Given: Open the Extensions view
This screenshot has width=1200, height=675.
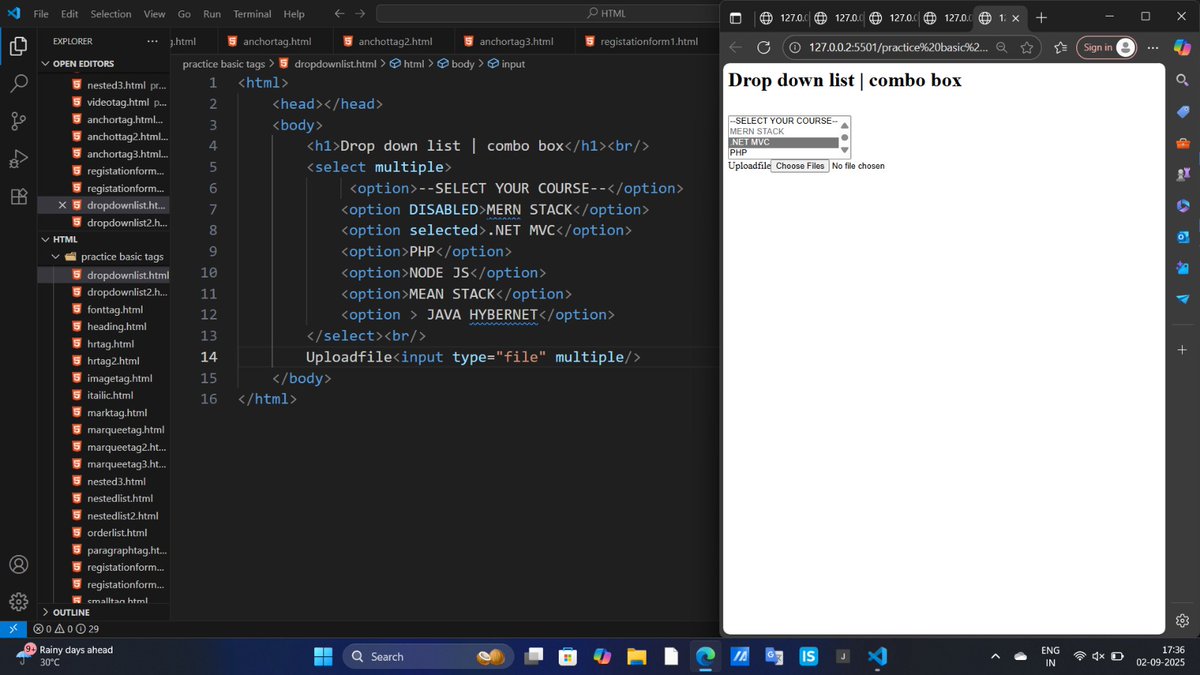Looking at the screenshot, I should (x=18, y=196).
